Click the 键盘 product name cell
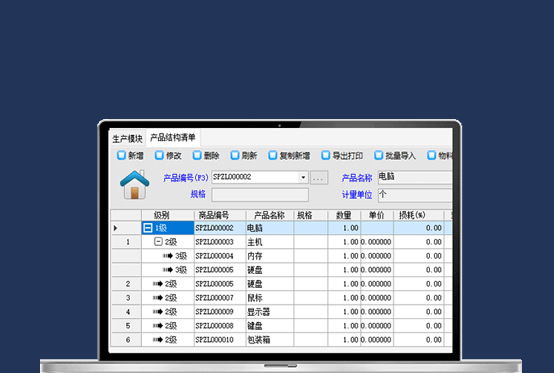Viewport: 554px width, 373px height. tap(270, 326)
